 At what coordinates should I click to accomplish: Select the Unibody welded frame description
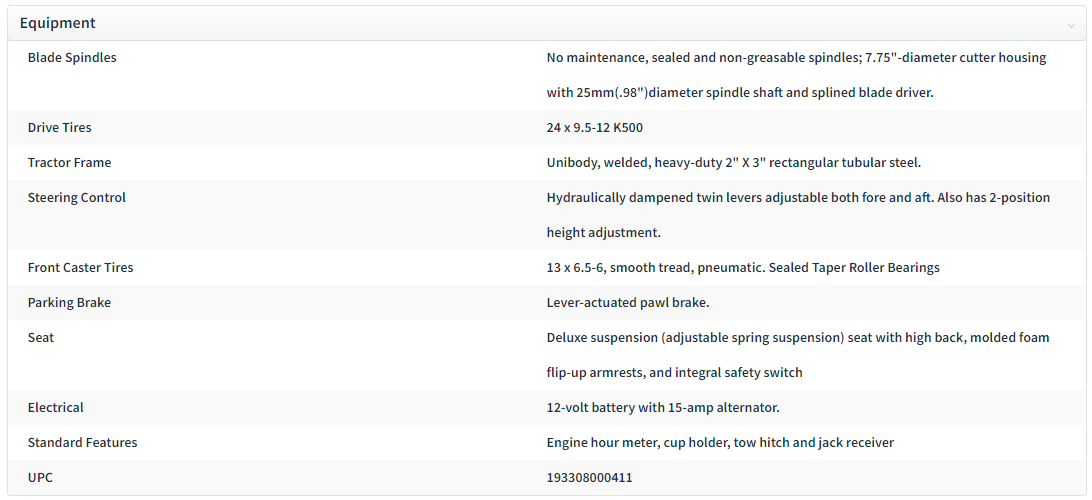tap(733, 163)
